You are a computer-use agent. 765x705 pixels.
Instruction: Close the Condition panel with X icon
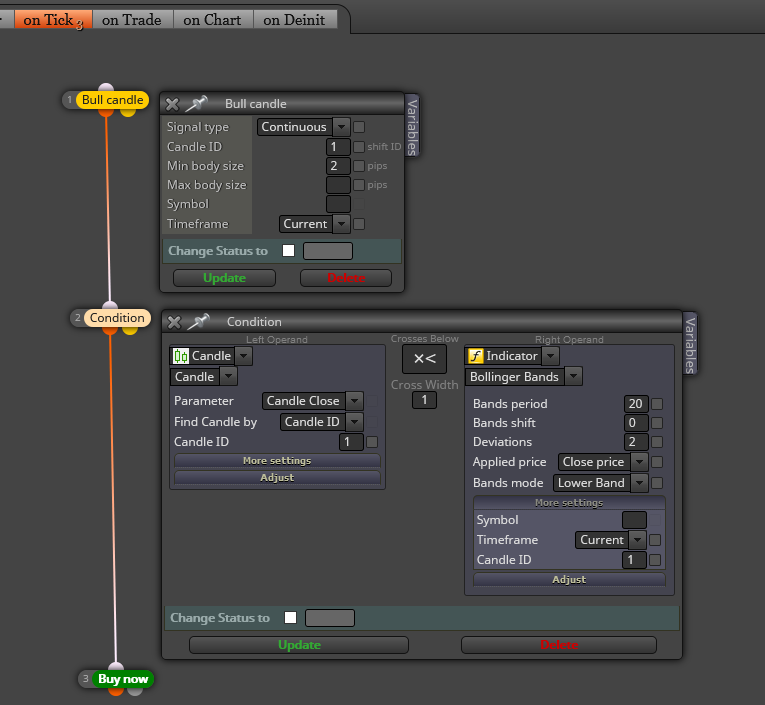point(174,322)
